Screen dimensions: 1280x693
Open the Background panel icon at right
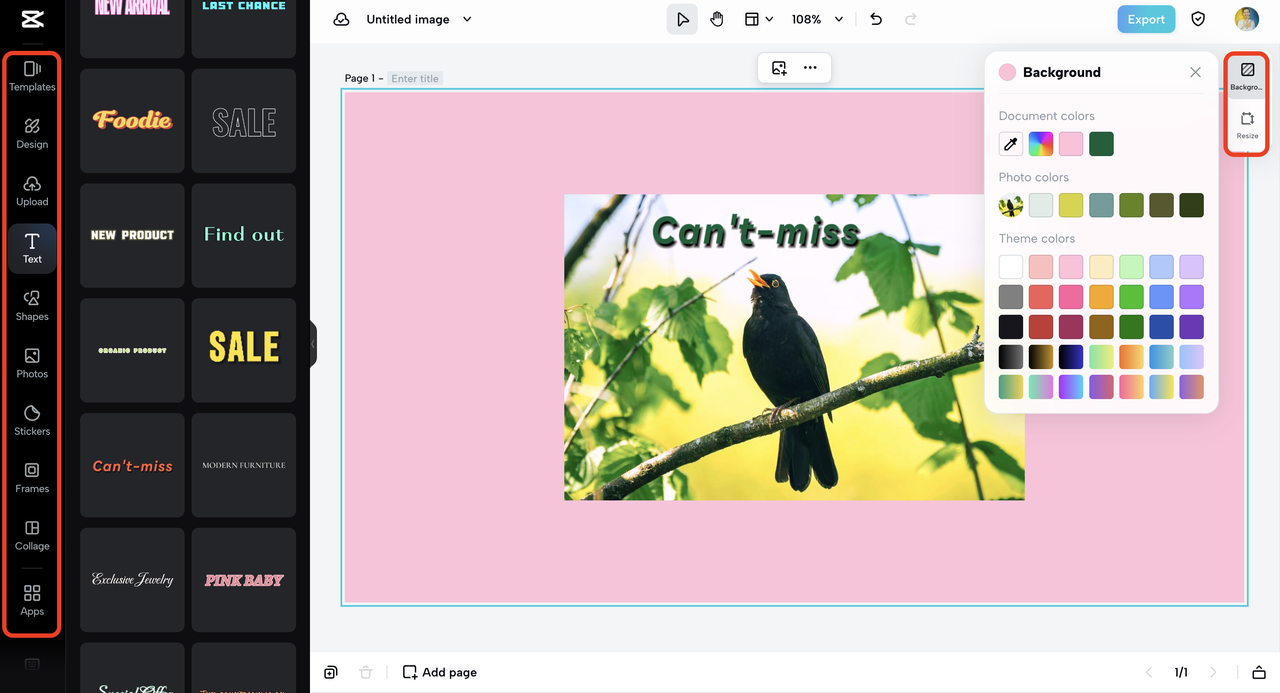pyautogui.click(x=1247, y=76)
